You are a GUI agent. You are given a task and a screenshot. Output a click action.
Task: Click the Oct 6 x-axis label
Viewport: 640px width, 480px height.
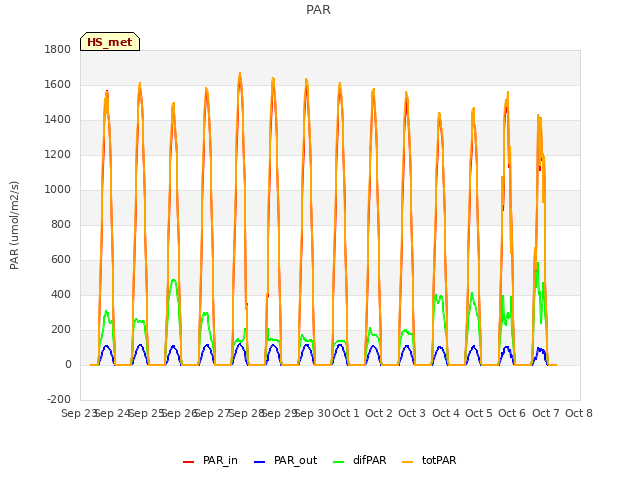(x=512, y=413)
